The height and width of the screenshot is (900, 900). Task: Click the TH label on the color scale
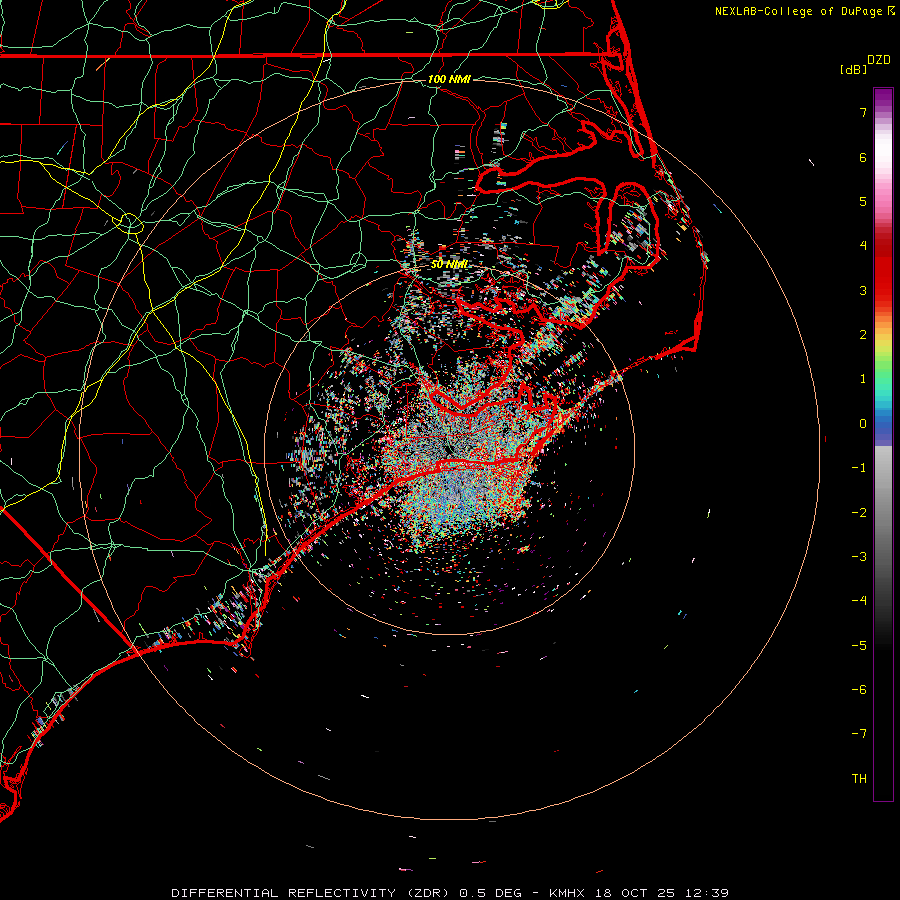(x=859, y=779)
